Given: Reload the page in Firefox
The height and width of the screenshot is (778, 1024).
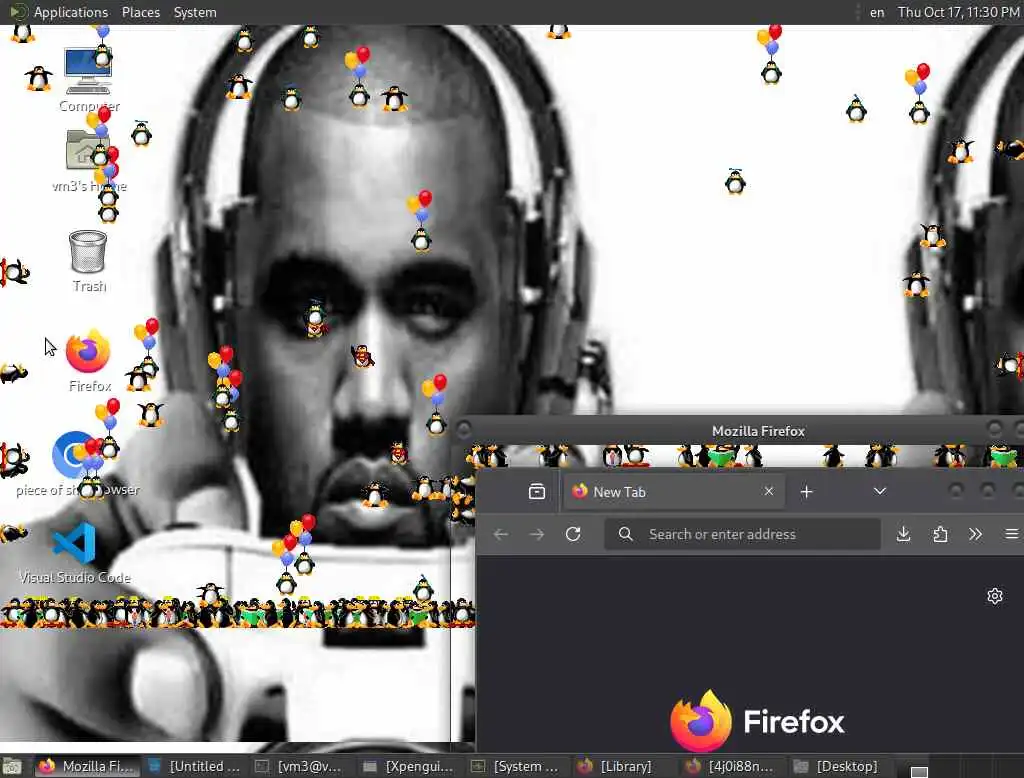Looking at the screenshot, I should point(573,534).
